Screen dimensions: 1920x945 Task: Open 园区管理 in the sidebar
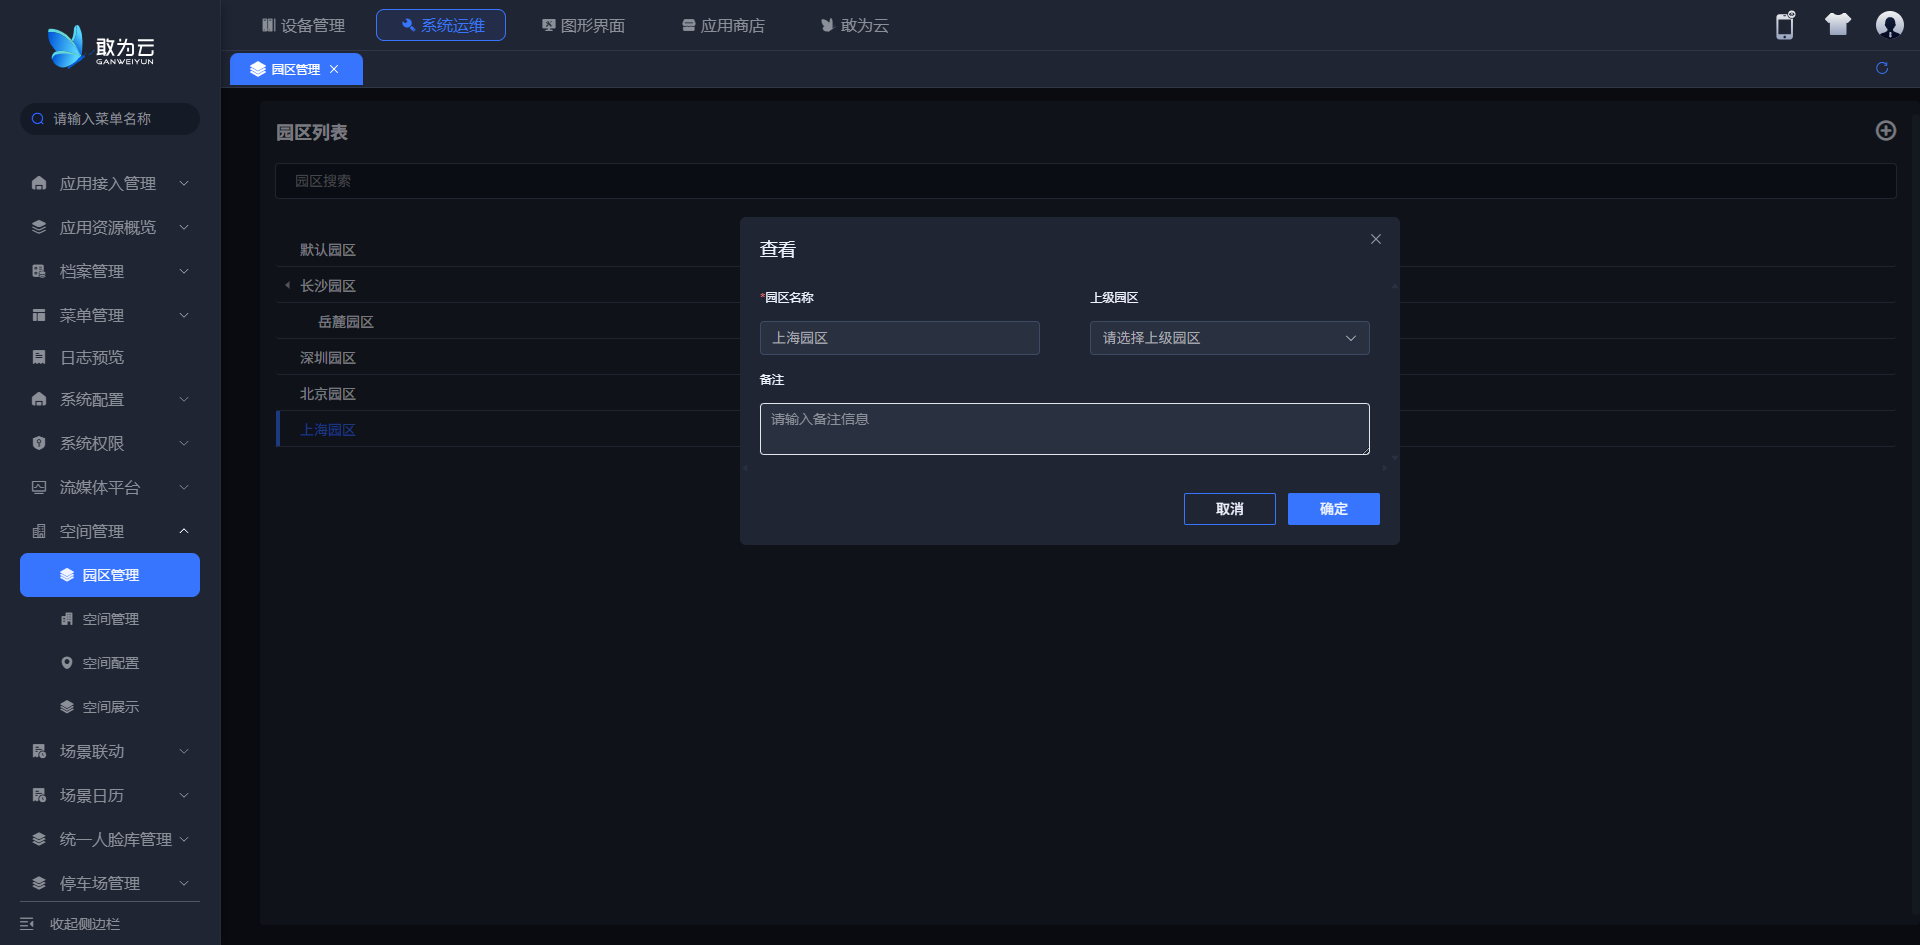110,575
